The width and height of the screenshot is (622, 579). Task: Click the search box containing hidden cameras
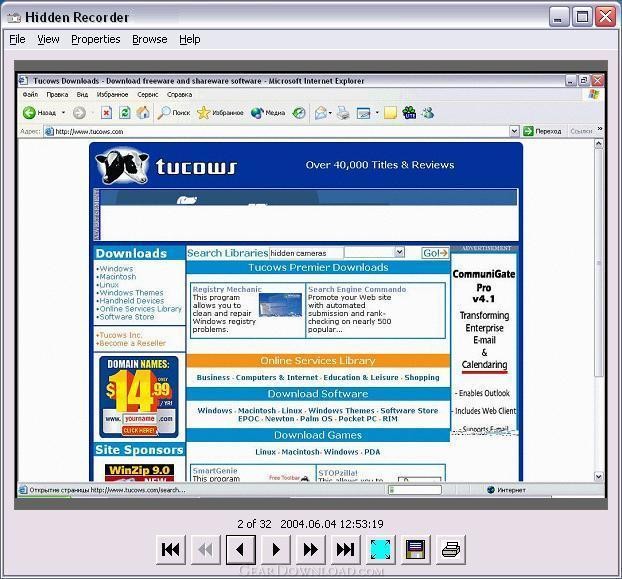point(306,253)
